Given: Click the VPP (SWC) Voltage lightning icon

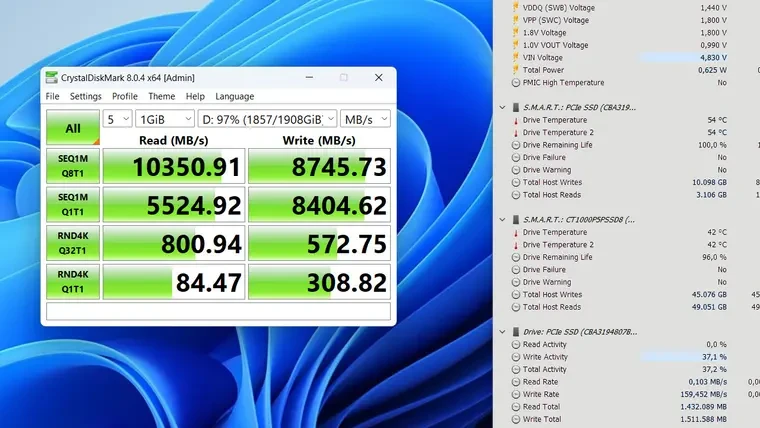Looking at the screenshot, I should 516,20.
